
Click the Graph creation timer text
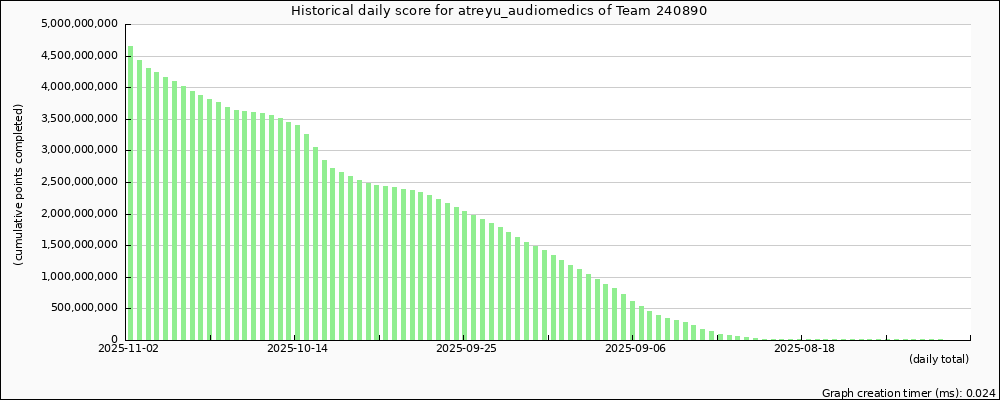pos(907,393)
